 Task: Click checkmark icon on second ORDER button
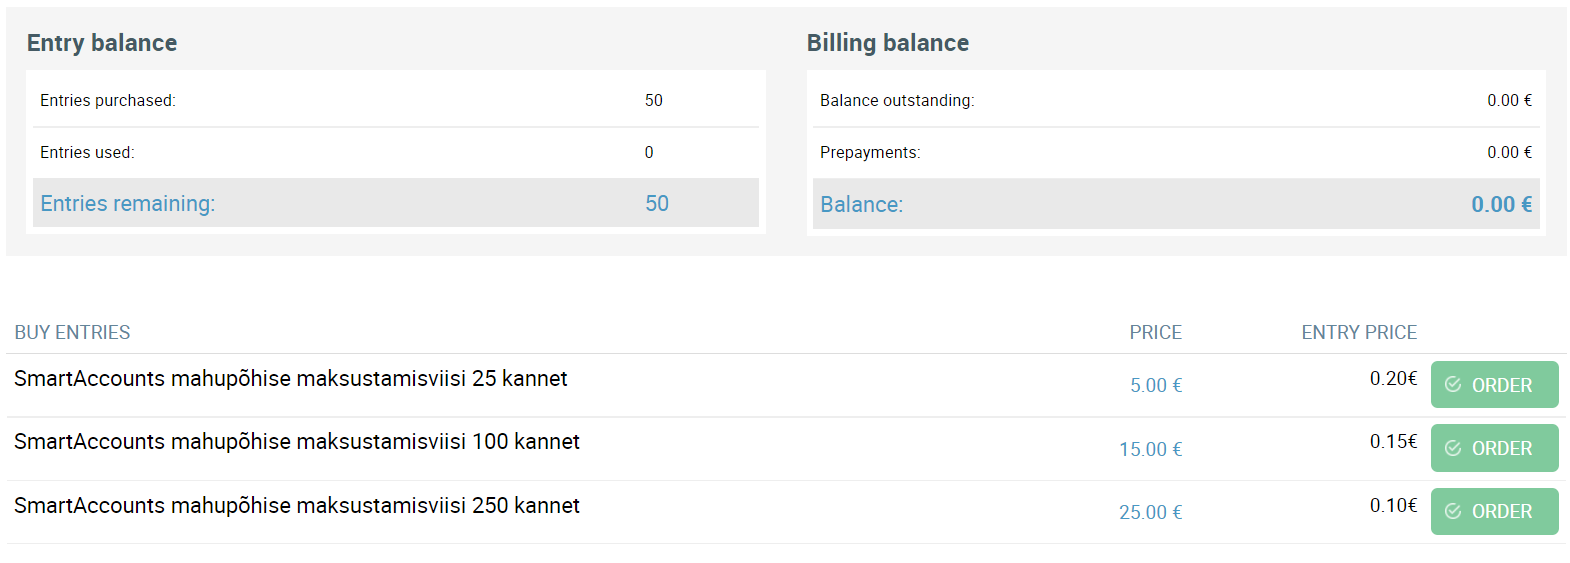coord(1453,448)
